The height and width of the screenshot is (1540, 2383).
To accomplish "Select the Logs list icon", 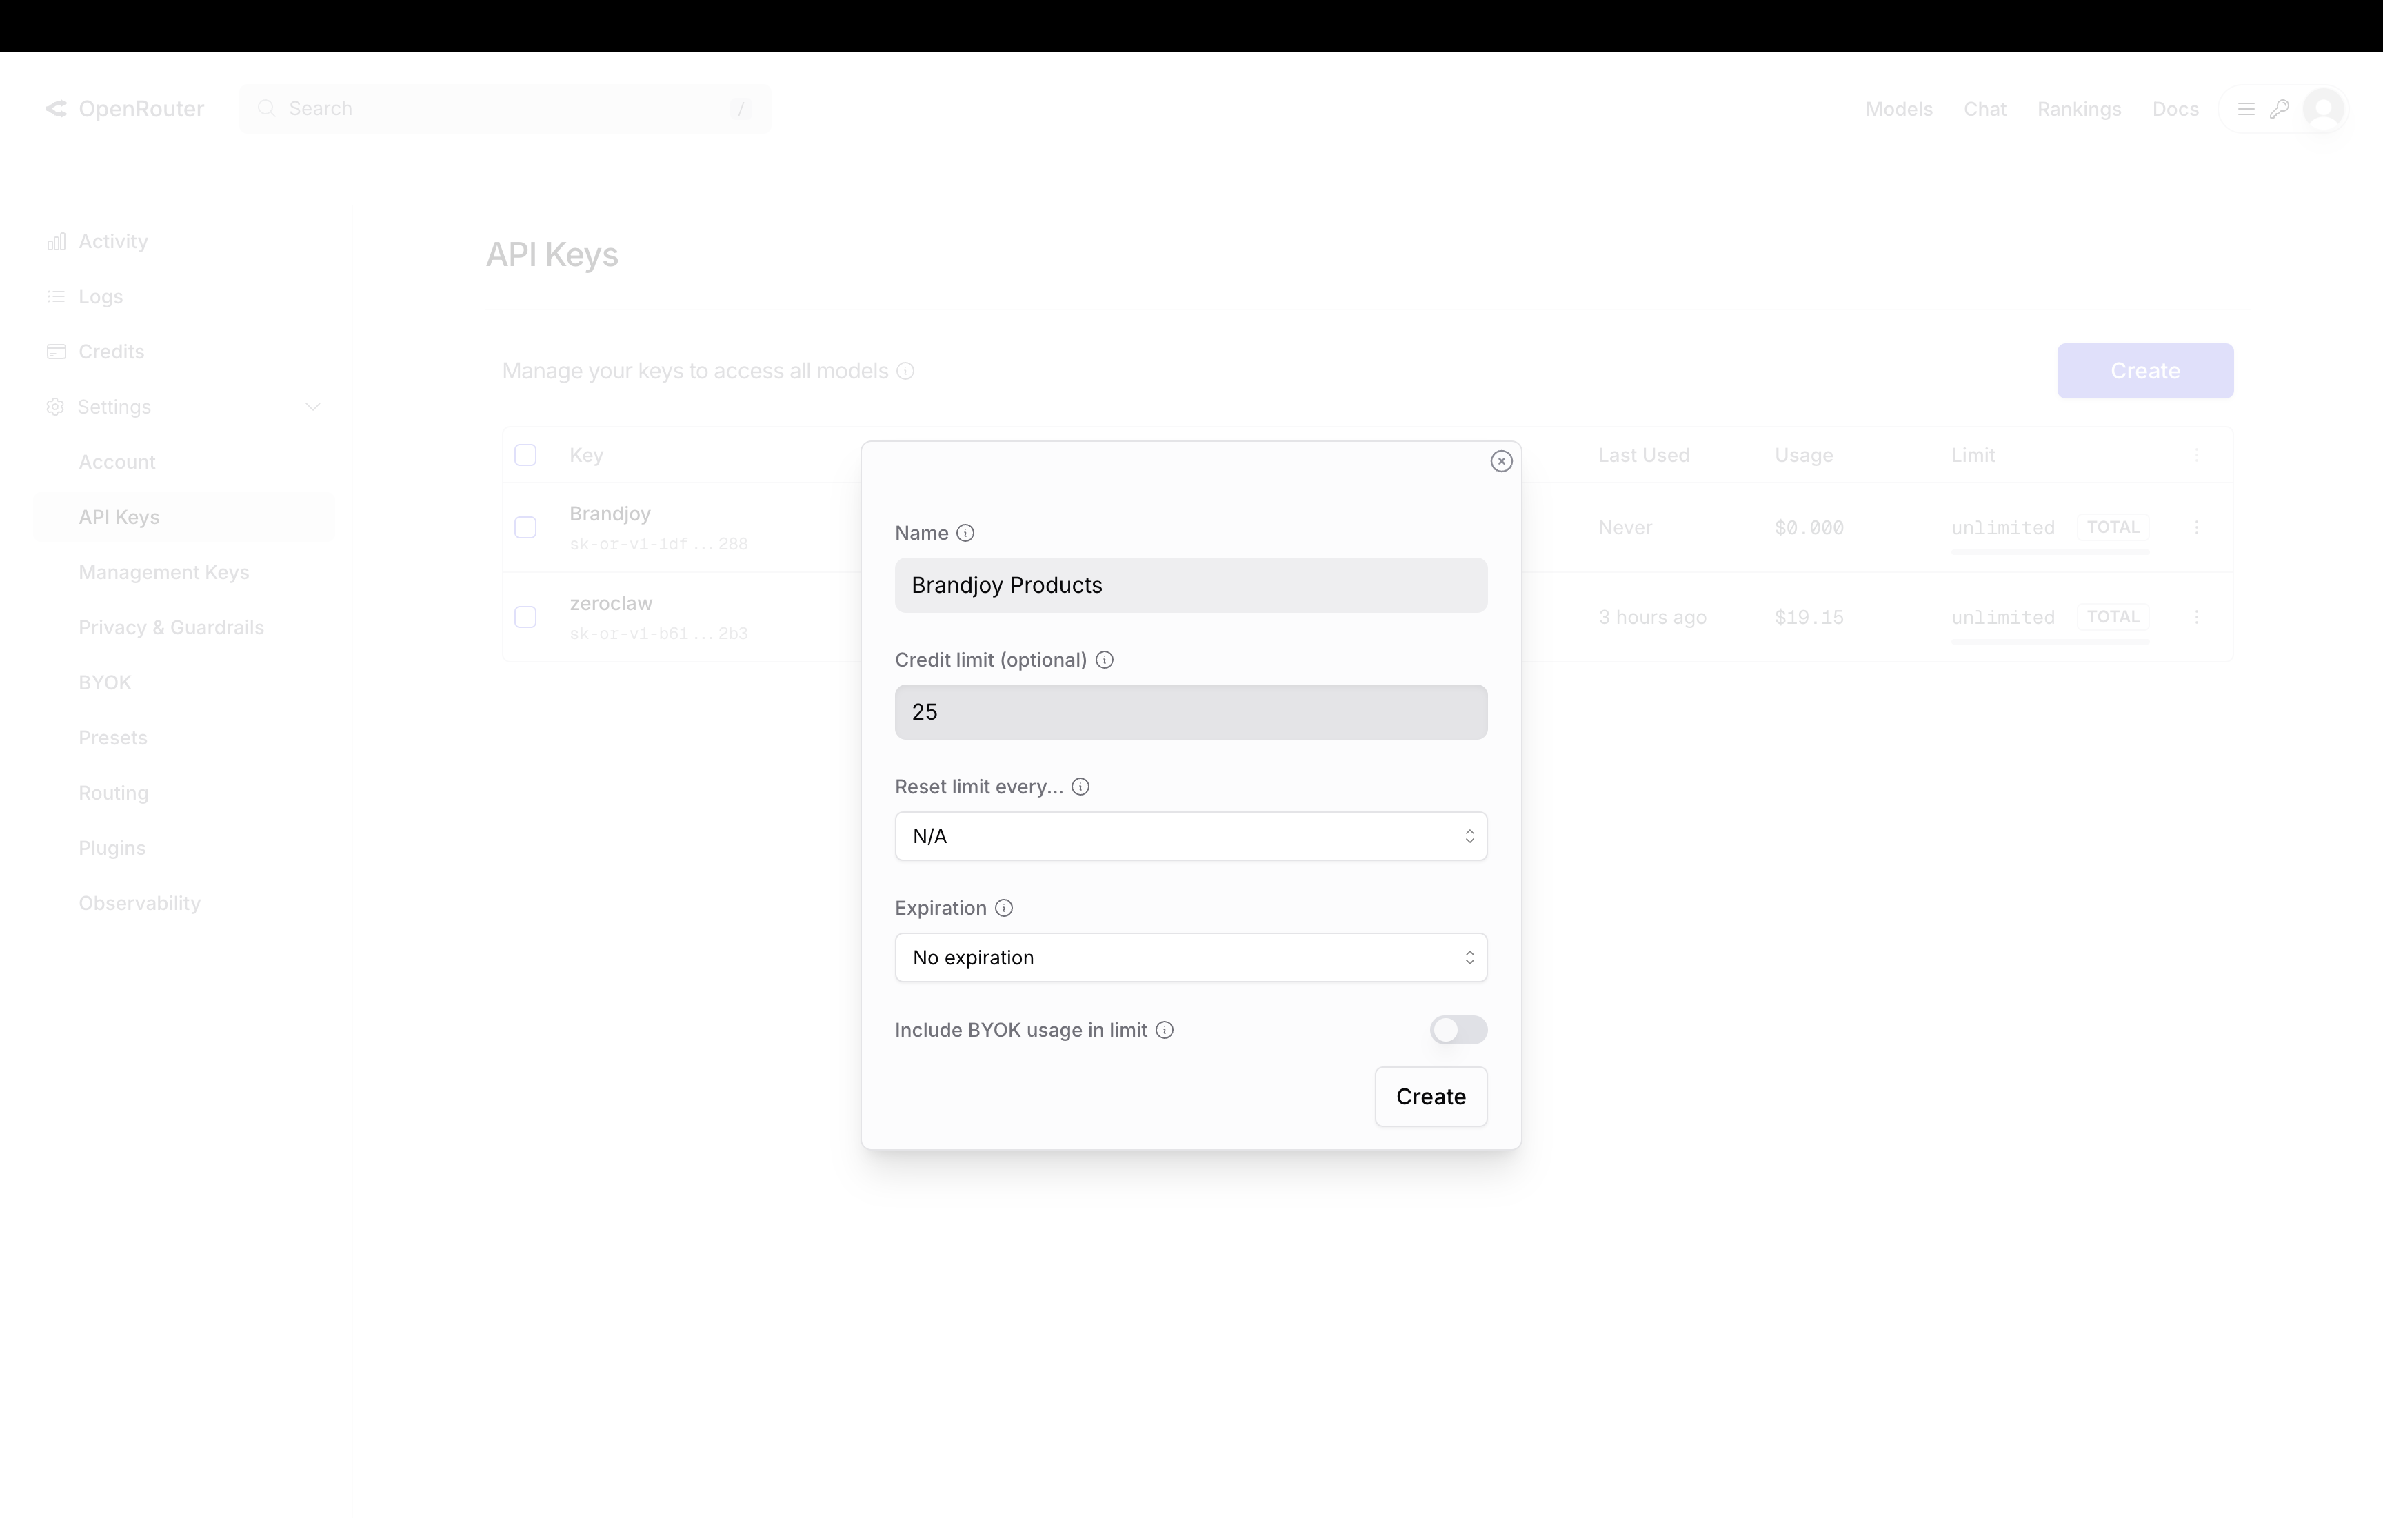I will (x=57, y=296).
